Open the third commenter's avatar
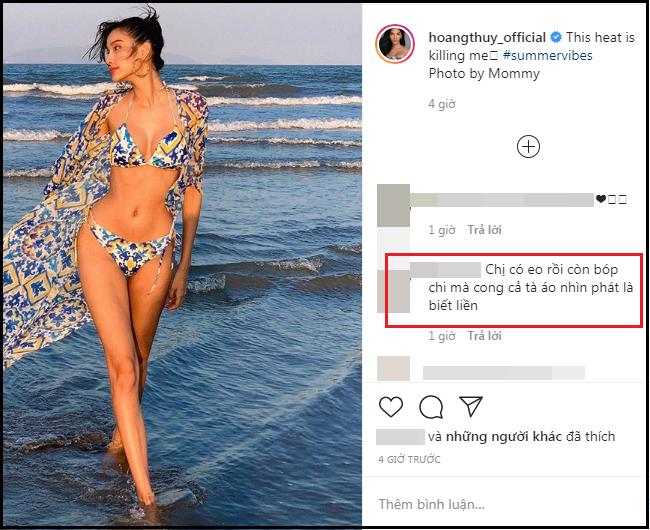This screenshot has width=650, height=530. coord(394,370)
